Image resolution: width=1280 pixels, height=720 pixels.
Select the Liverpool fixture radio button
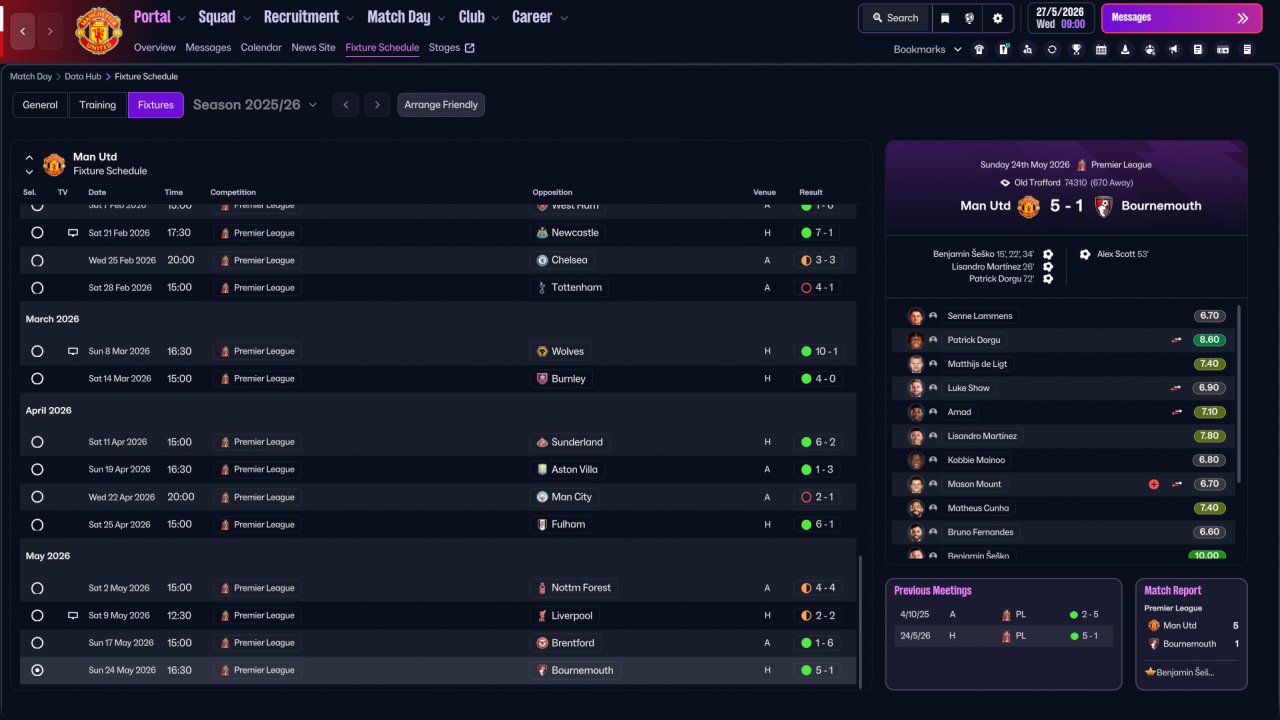37,616
